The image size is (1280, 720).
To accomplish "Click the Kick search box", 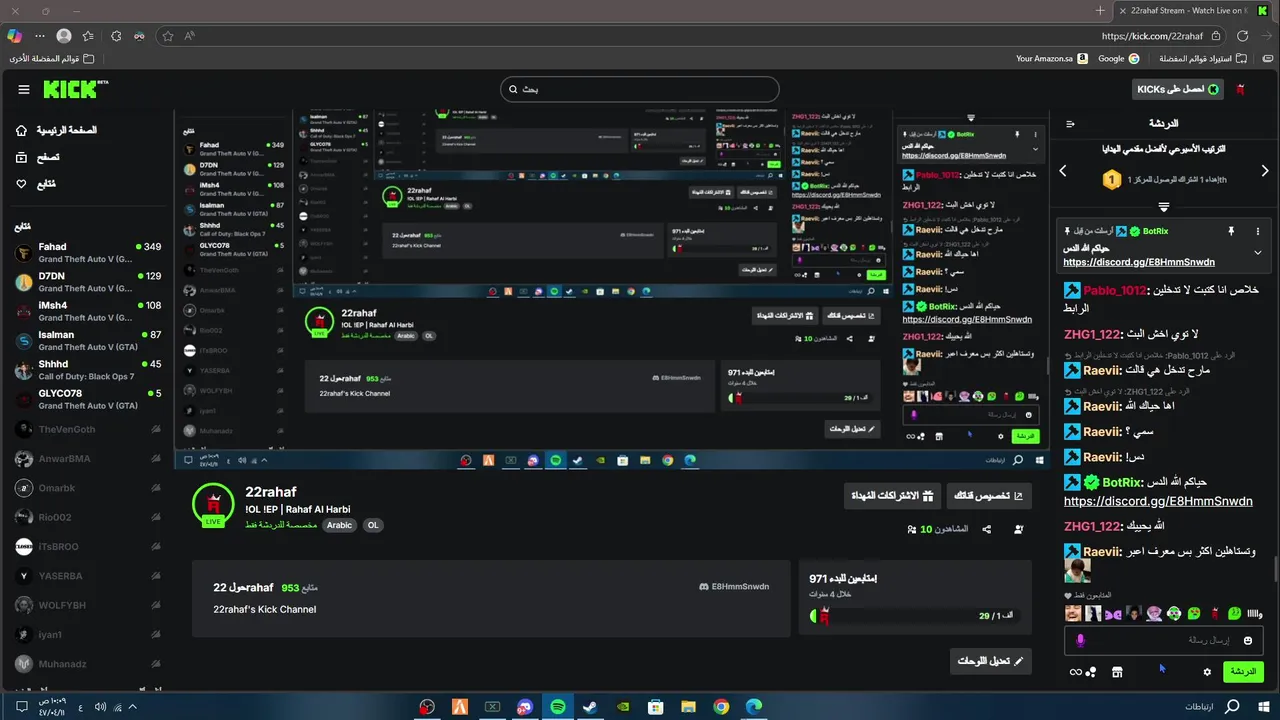I will click(x=640, y=89).
